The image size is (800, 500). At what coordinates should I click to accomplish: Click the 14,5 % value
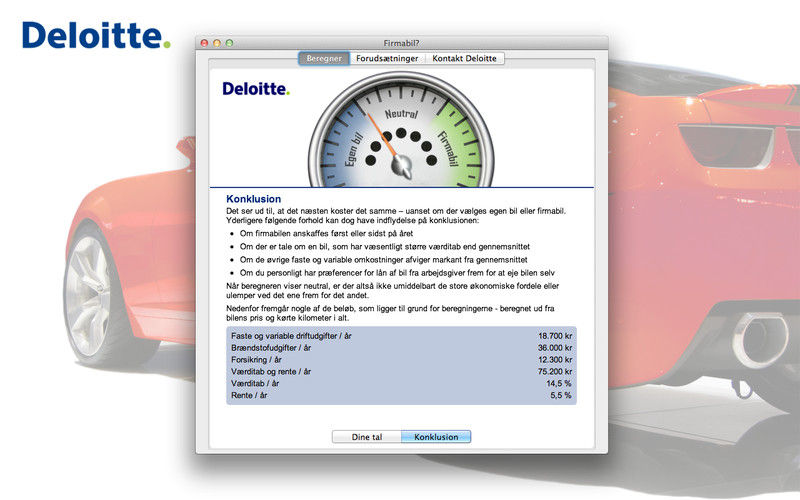click(x=559, y=383)
